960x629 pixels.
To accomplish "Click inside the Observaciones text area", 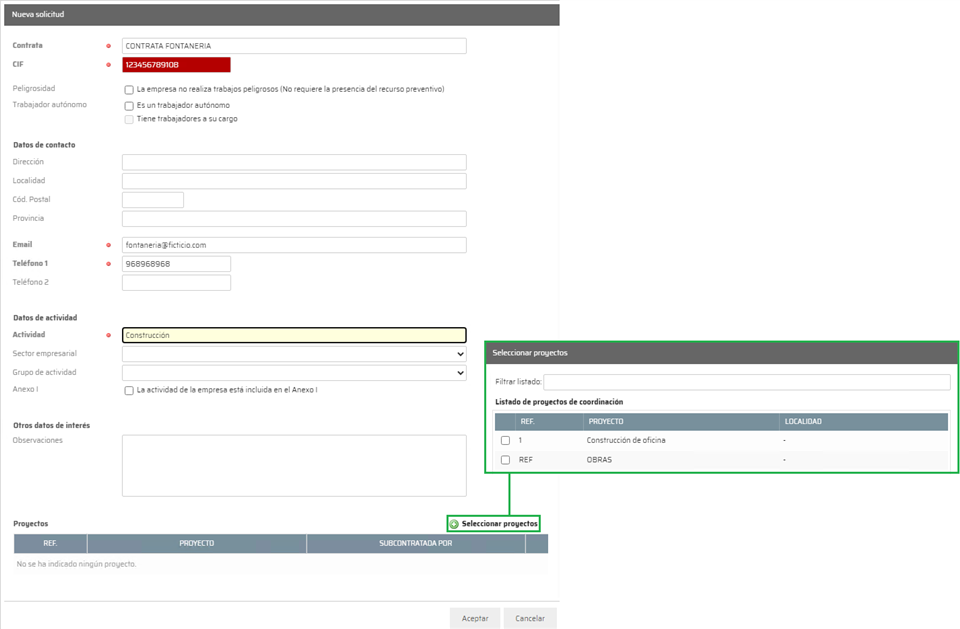I will tap(294, 465).
